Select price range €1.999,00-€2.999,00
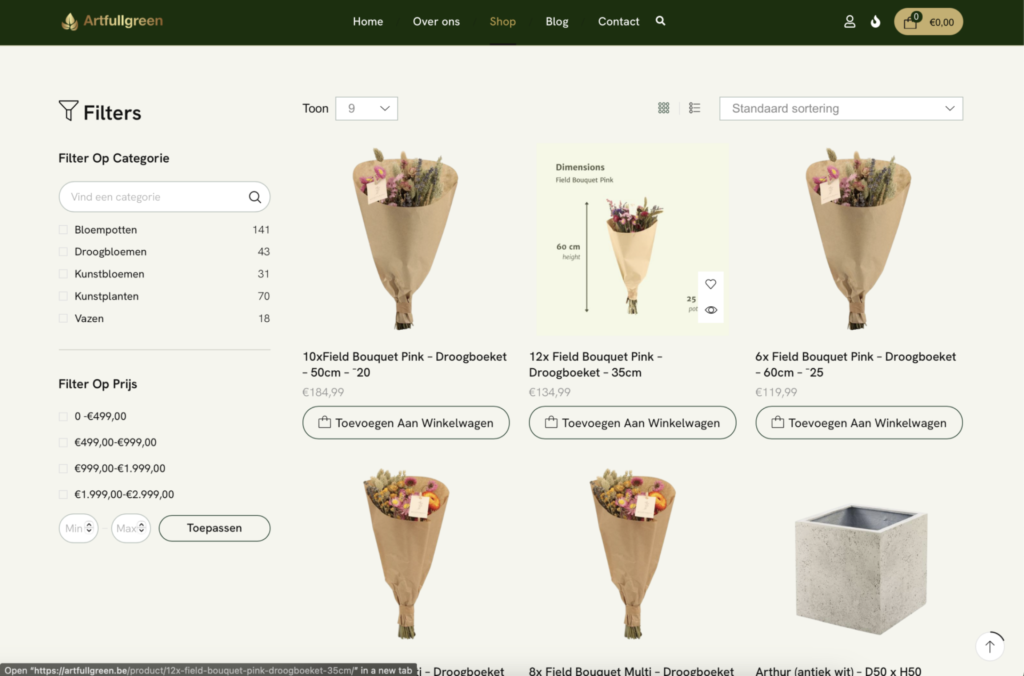Image resolution: width=1024 pixels, height=676 pixels. coord(63,494)
